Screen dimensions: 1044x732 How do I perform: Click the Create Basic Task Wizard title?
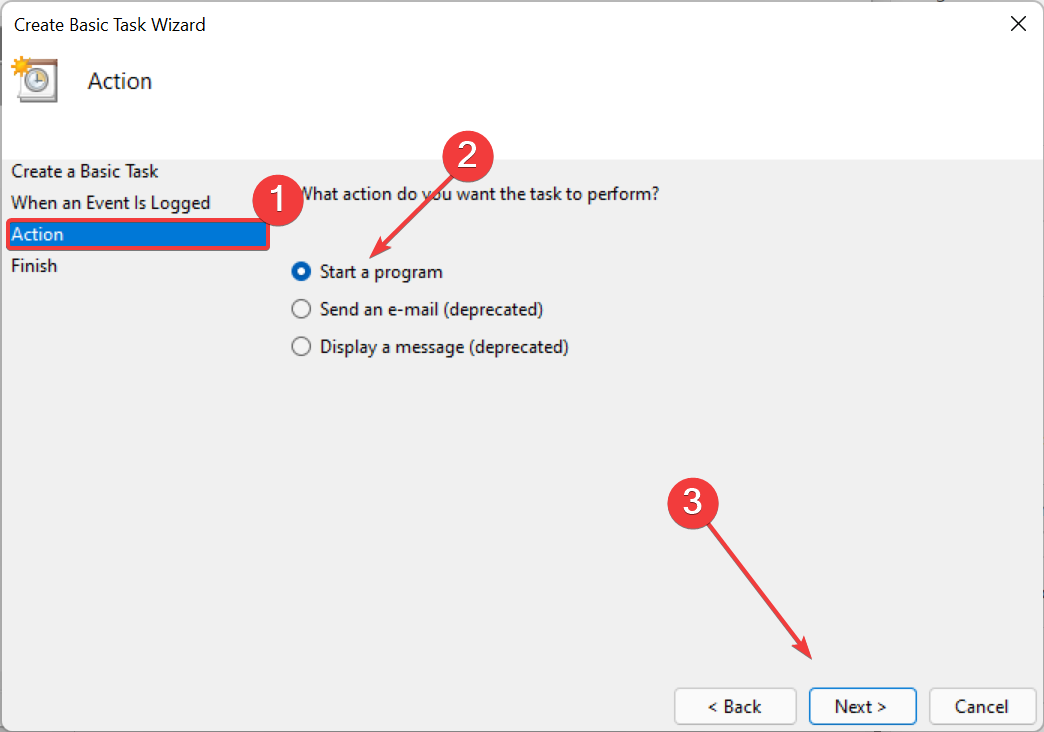coord(110,25)
